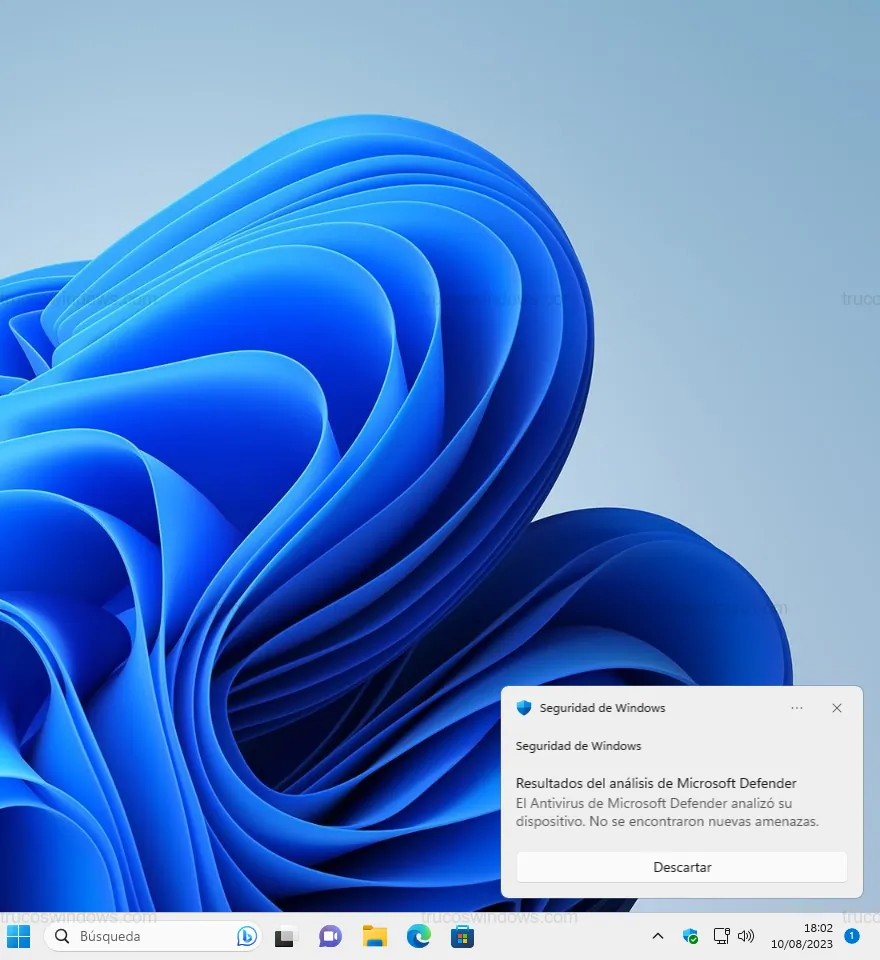
Task: Click the Seguridad de Windows subtitle text
Action: point(578,746)
